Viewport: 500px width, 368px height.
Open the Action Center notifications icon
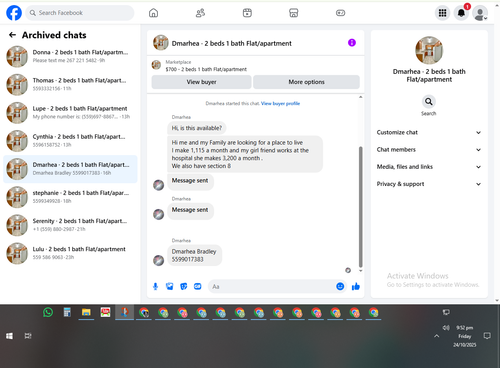point(487,336)
